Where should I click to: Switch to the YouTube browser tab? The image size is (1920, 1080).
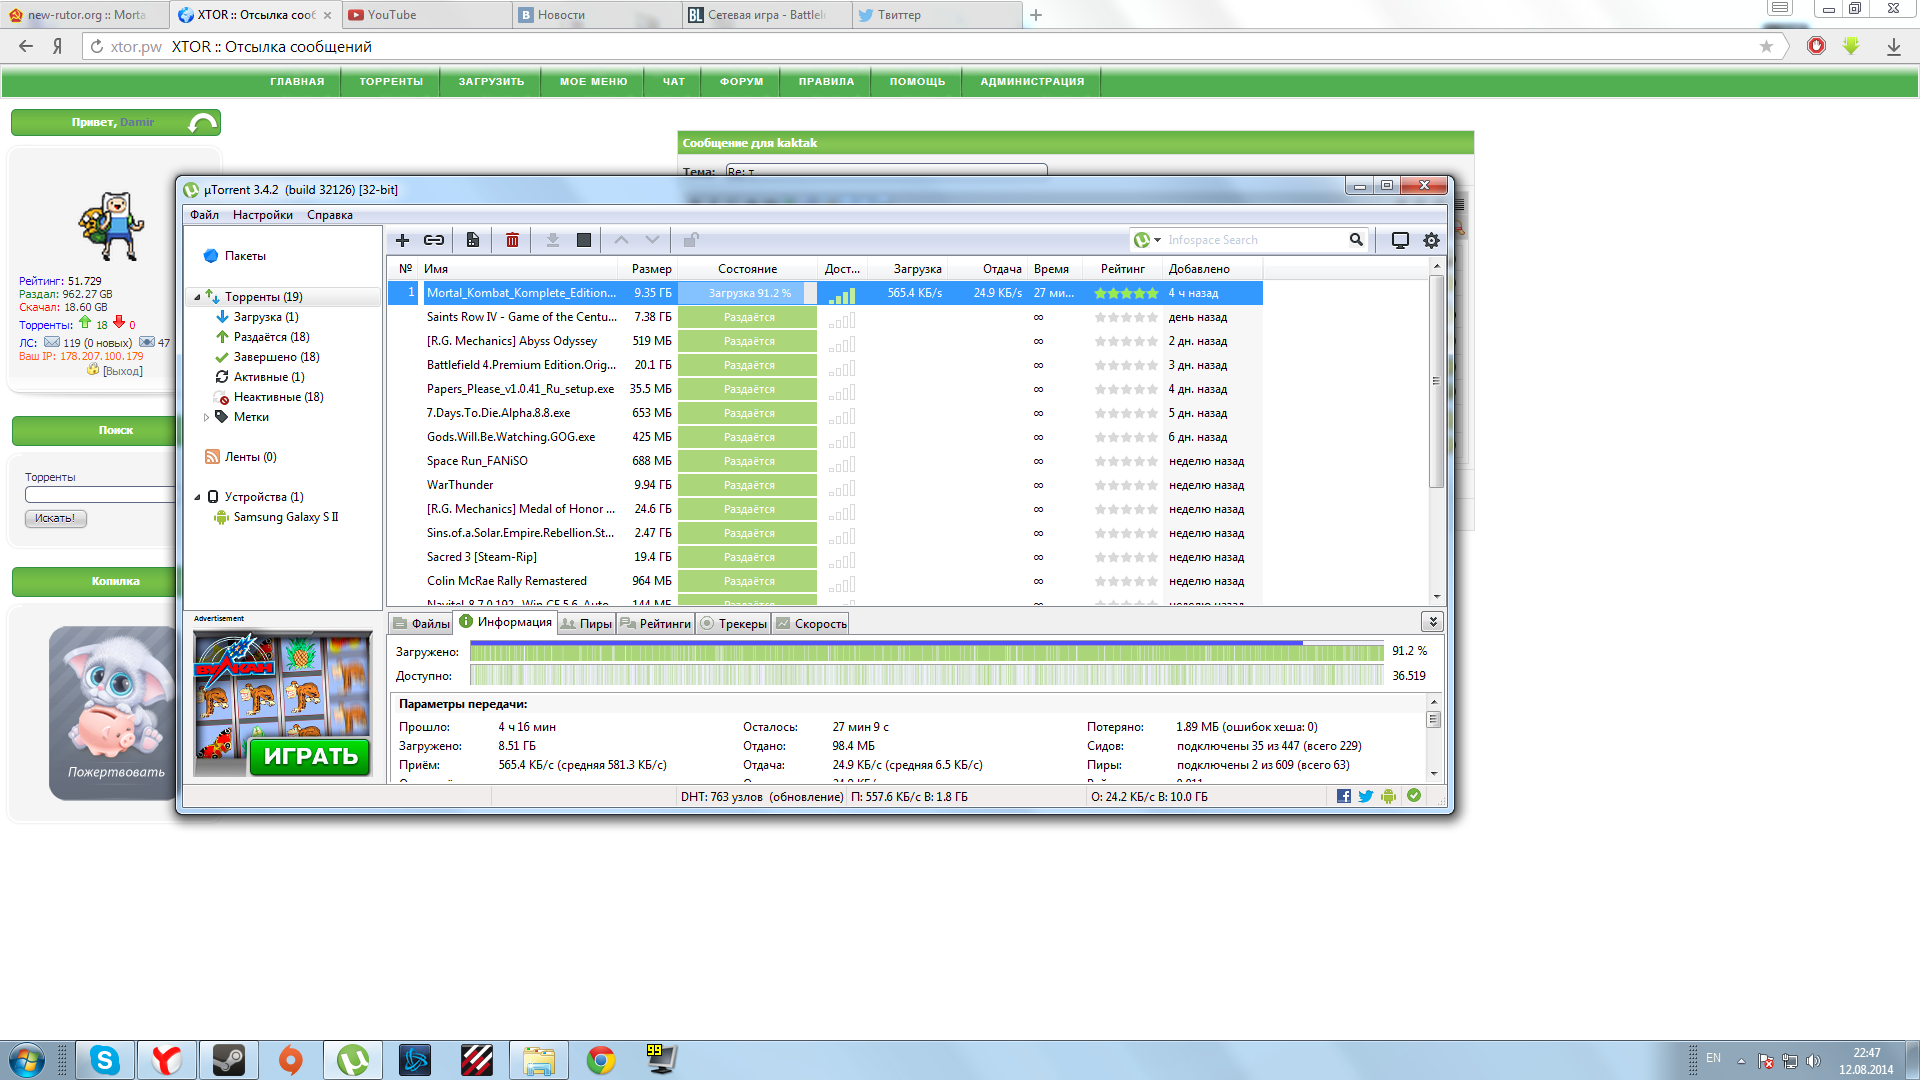click(425, 15)
